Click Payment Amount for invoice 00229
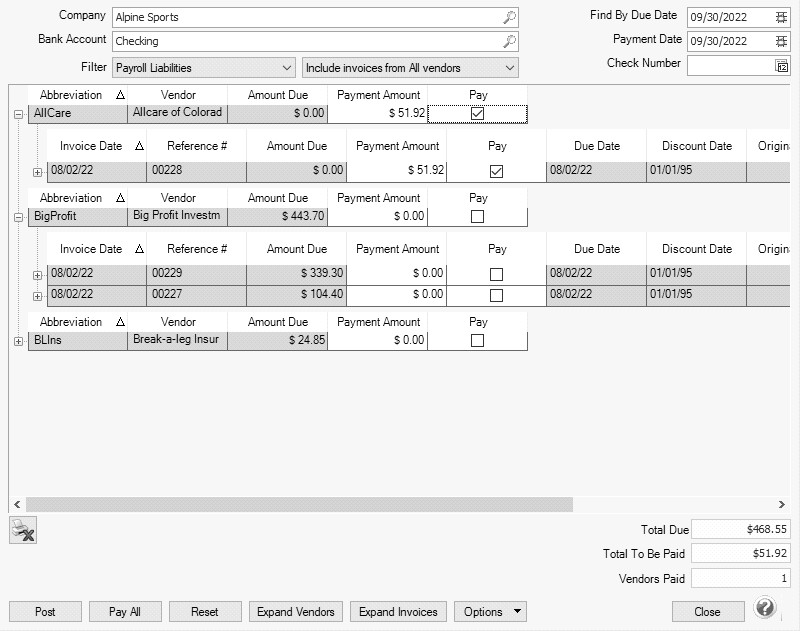This screenshot has width=800, height=631. pyautogui.click(x=396, y=273)
